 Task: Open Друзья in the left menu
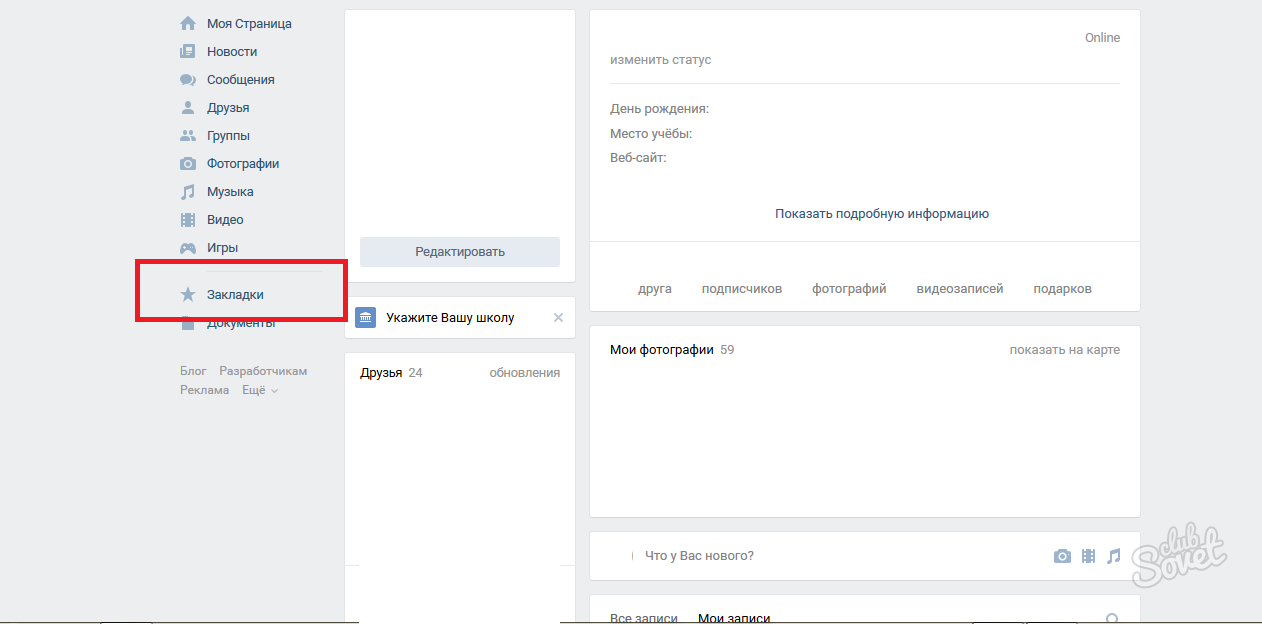(228, 107)
